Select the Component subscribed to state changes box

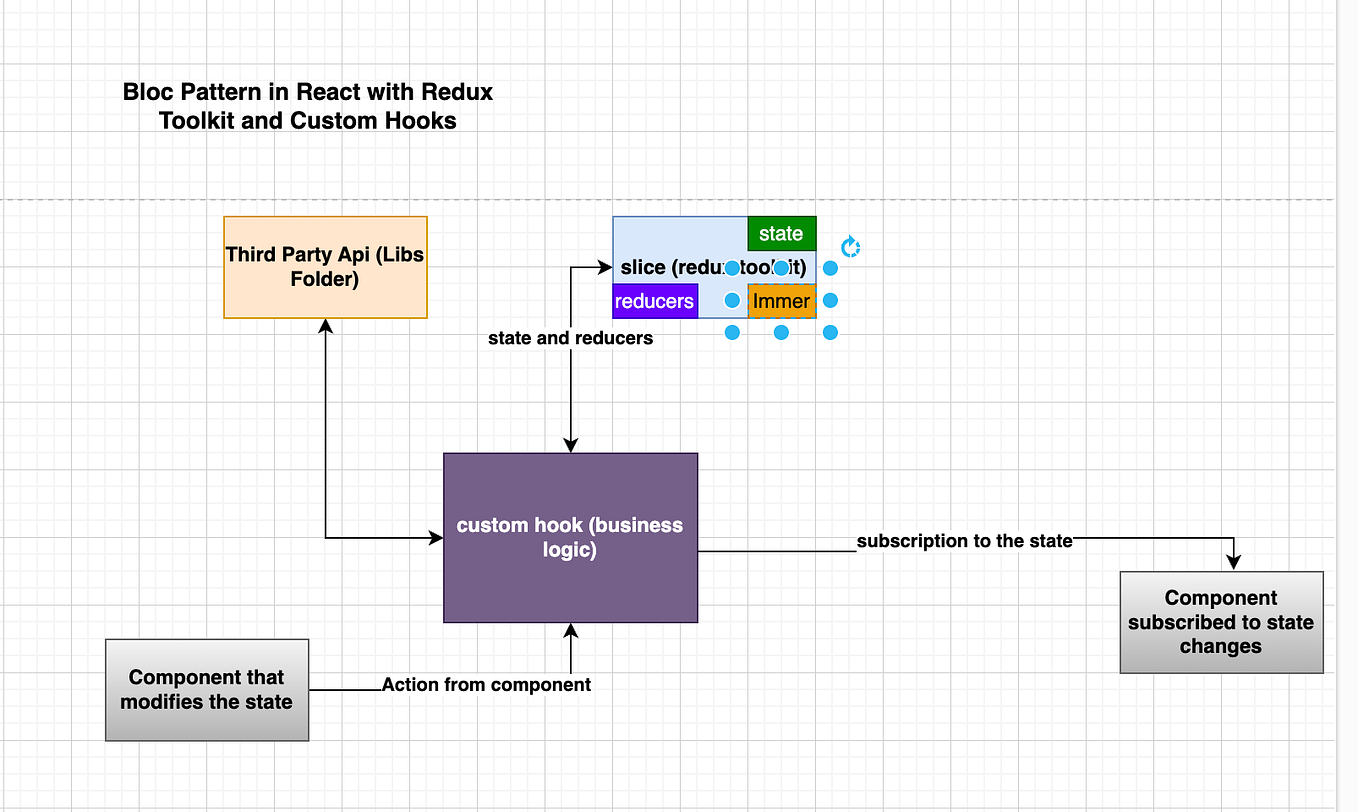point(1221,622)
